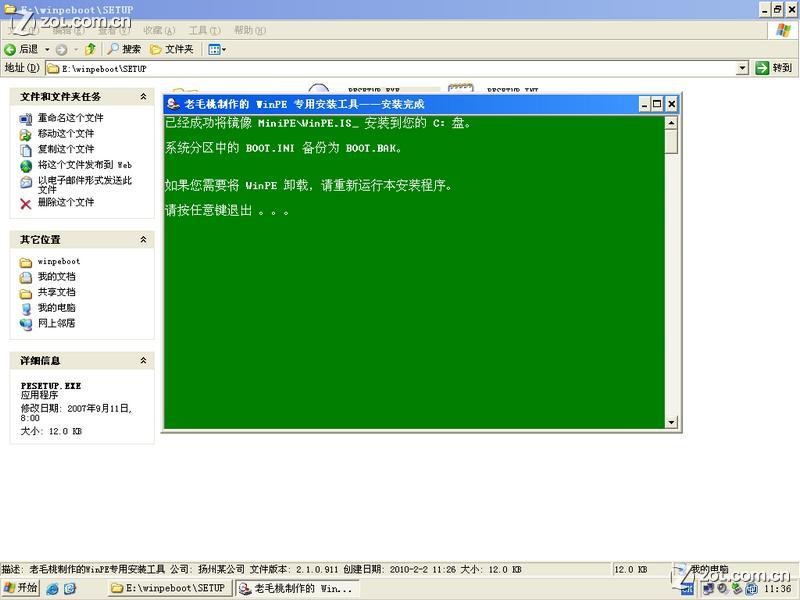The height and width of the screenshot is (600, 800).
Task: Click 重命名这个文件 task link
Action: point(70,118)
